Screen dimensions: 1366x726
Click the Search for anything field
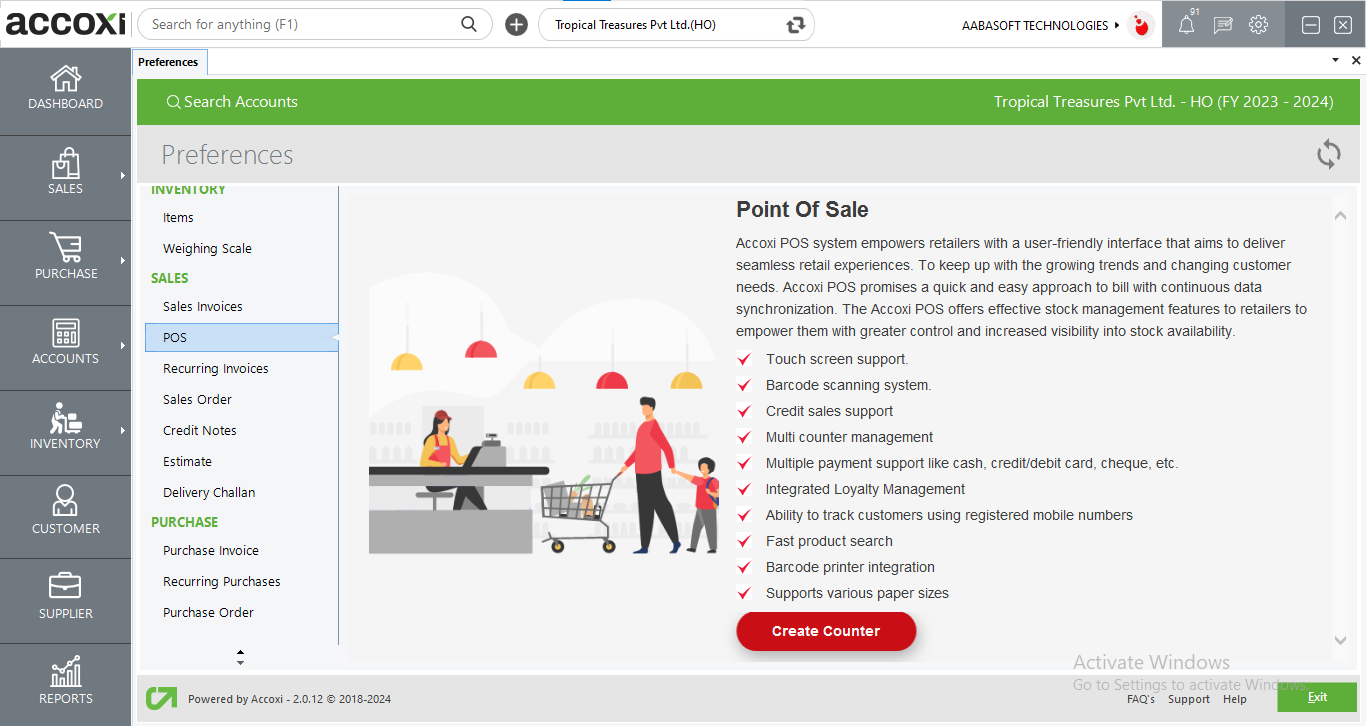(x=300, y=25)
